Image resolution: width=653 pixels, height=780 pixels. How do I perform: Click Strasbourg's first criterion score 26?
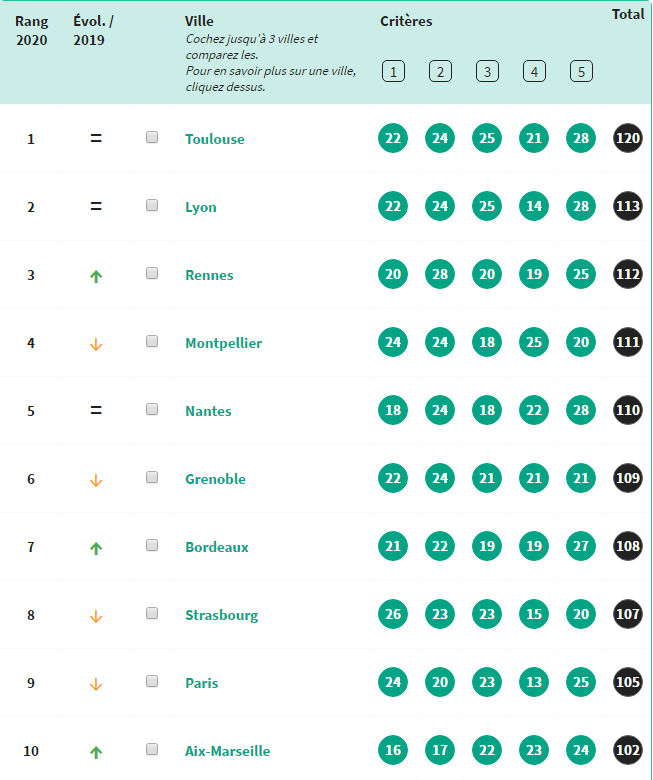[393, 614]
